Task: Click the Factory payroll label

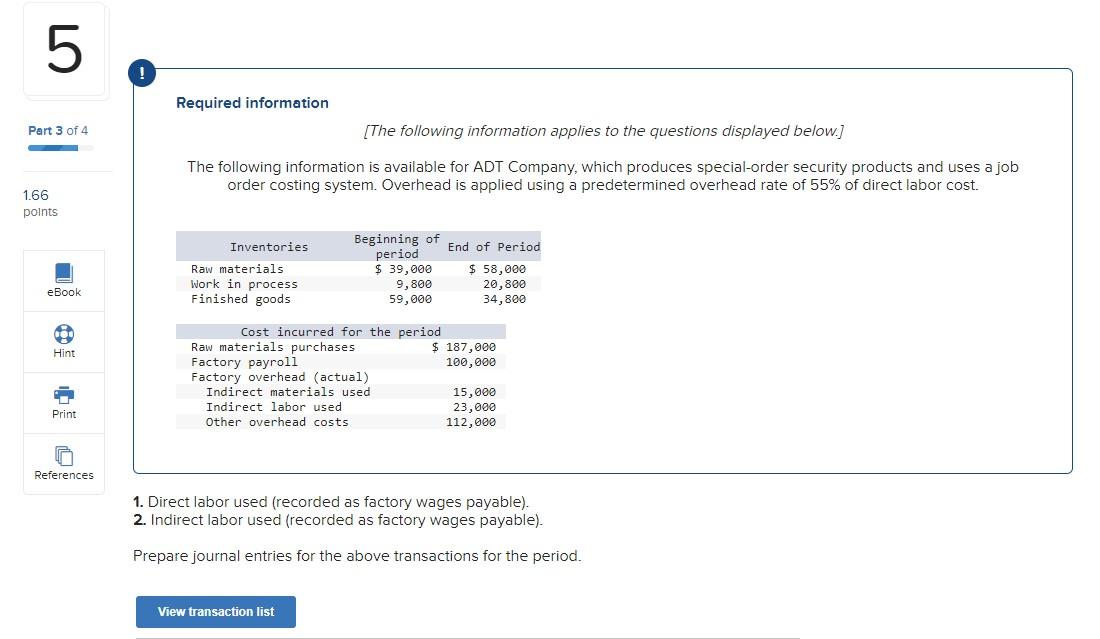Action: [244, 362]
